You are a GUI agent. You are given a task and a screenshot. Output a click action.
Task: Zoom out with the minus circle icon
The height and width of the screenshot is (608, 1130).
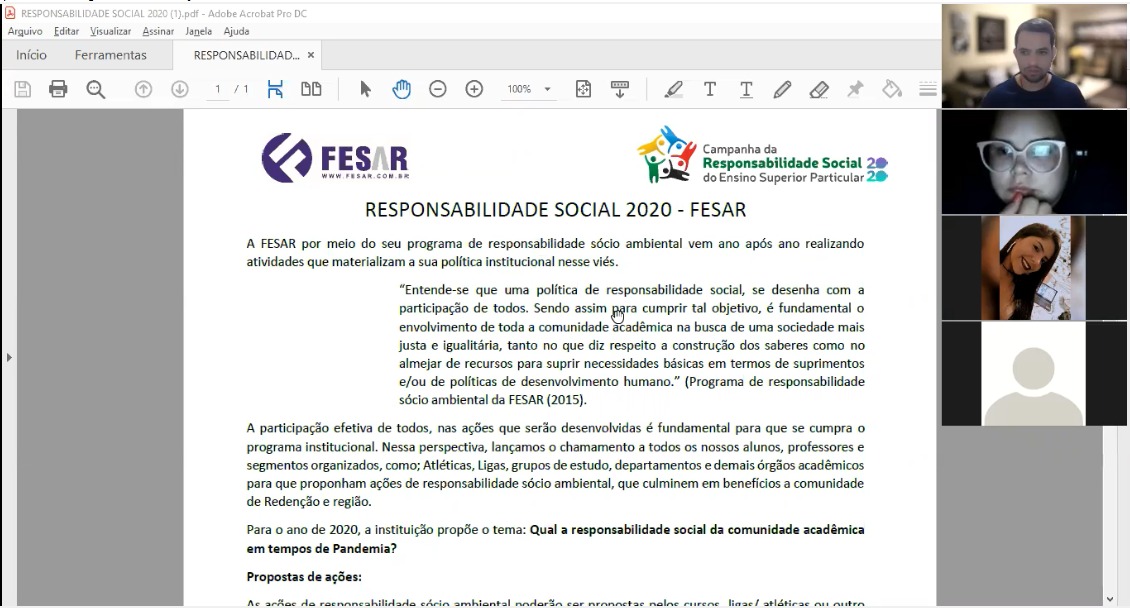click(437, 89)
